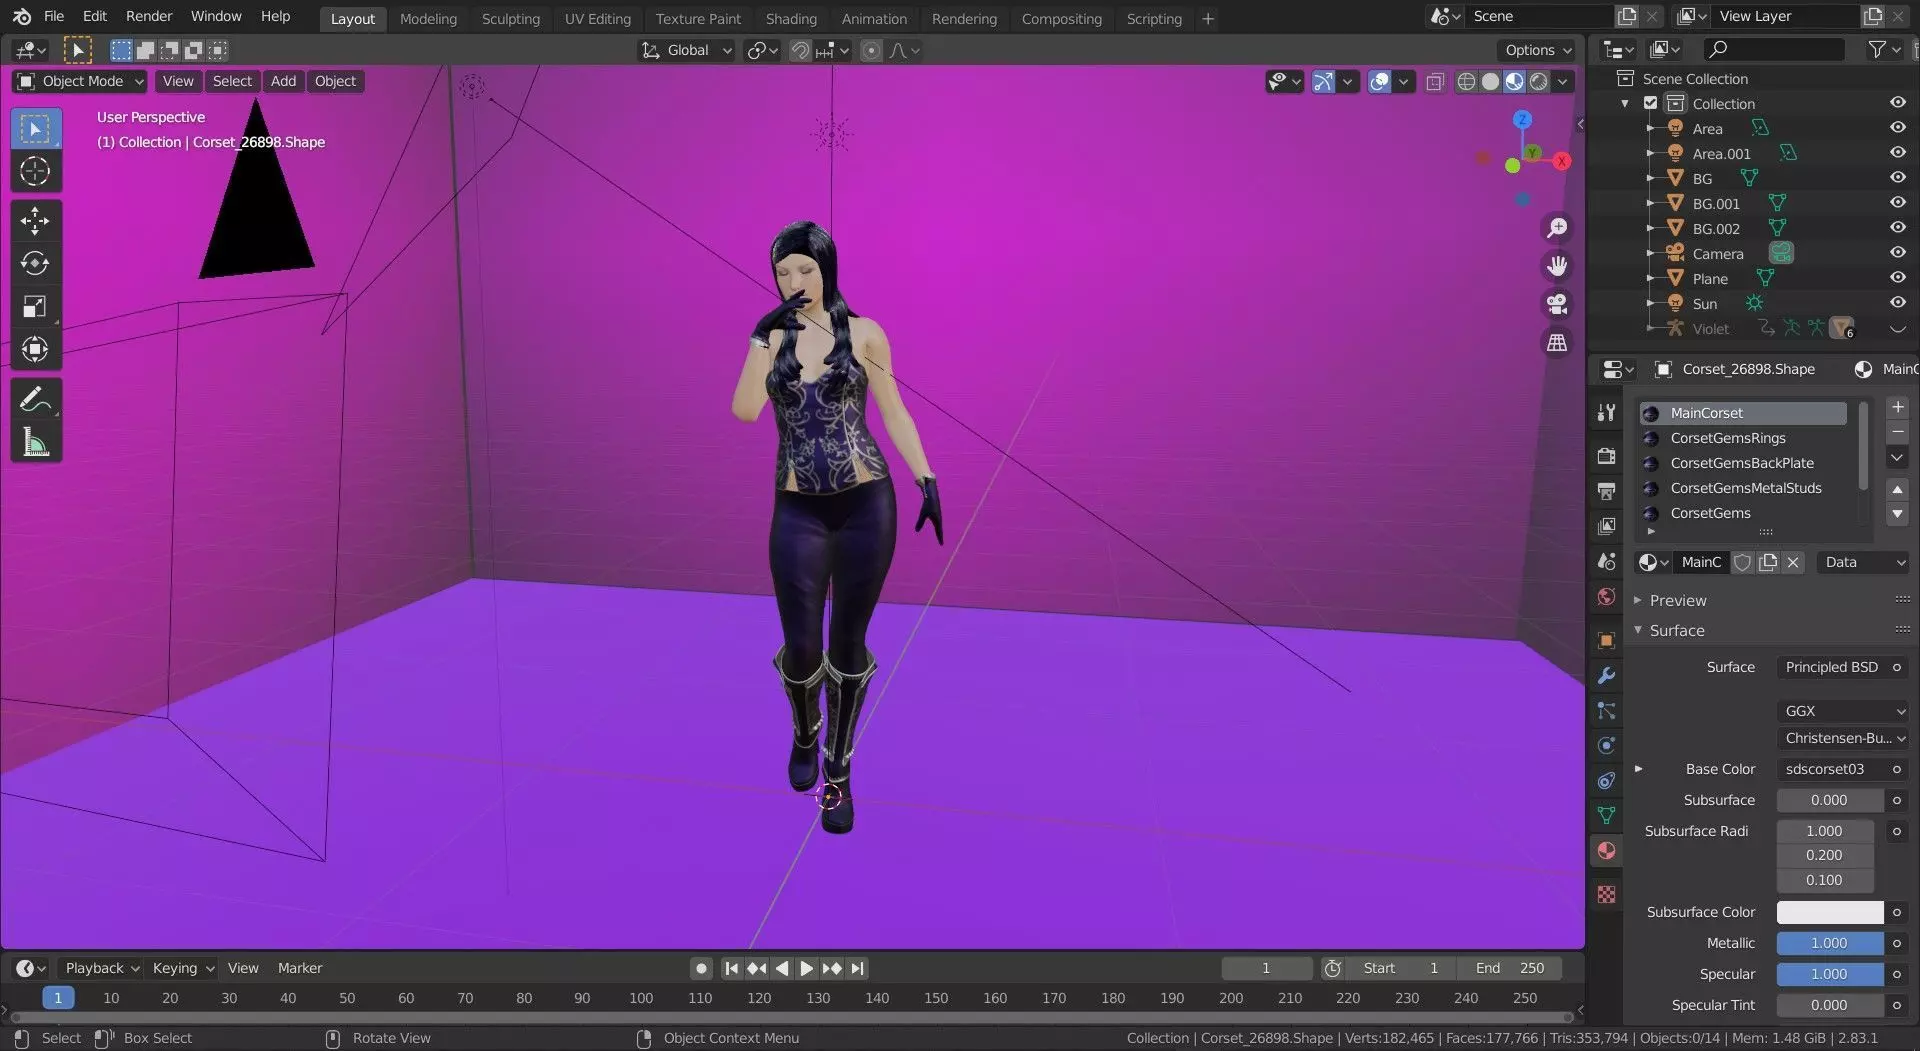Open the Global transform orientation dropdown

point(686,50)
